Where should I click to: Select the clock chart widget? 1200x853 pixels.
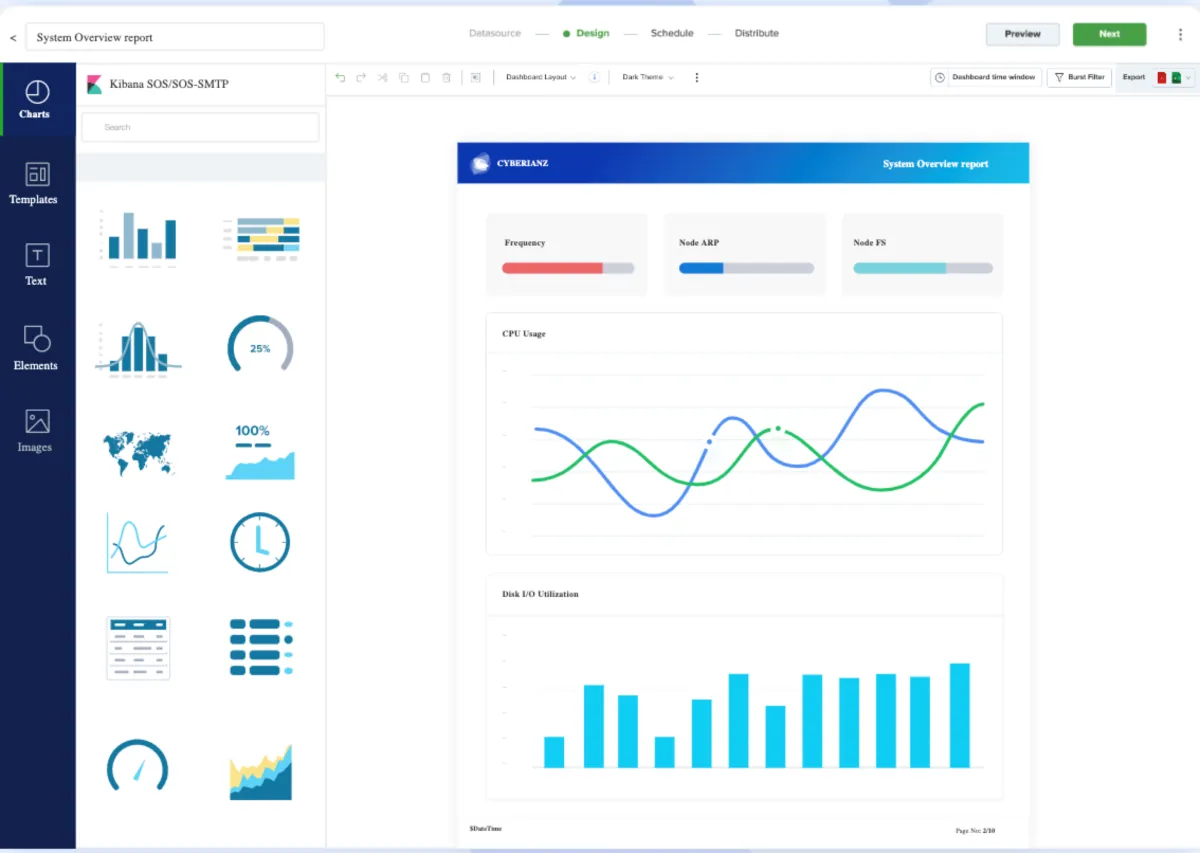[x=260, y=543]
